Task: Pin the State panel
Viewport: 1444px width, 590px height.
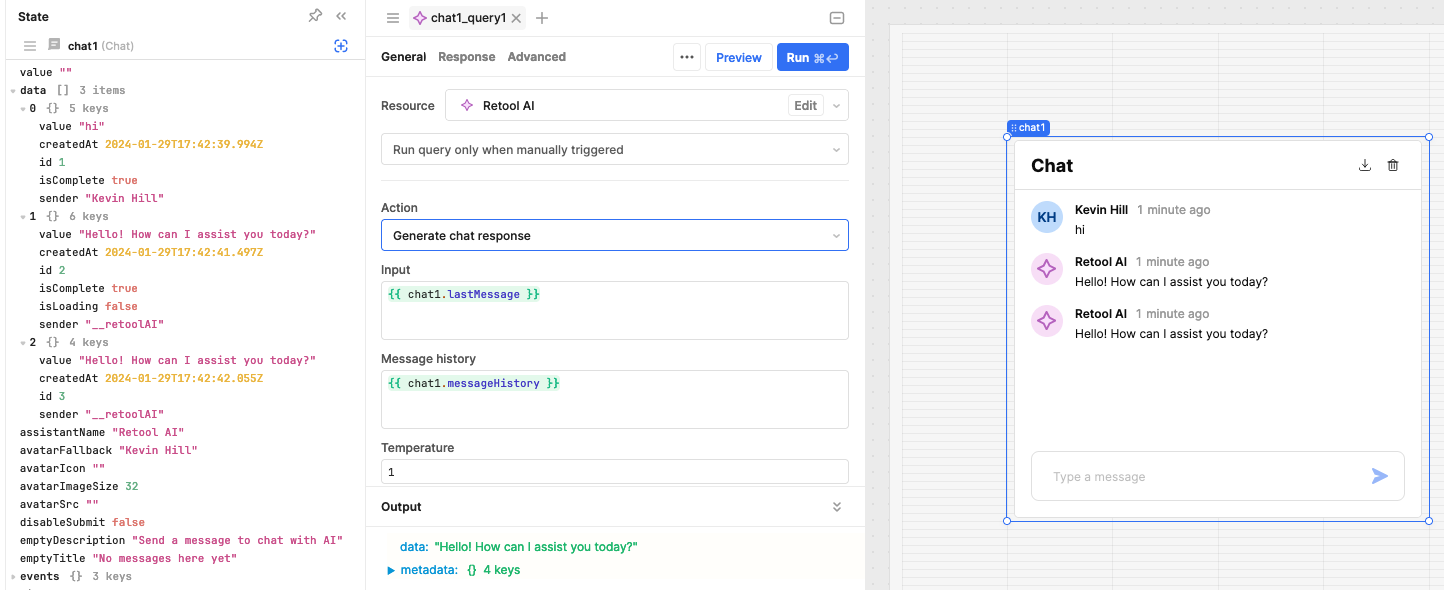Action: [x=315, y=16]
